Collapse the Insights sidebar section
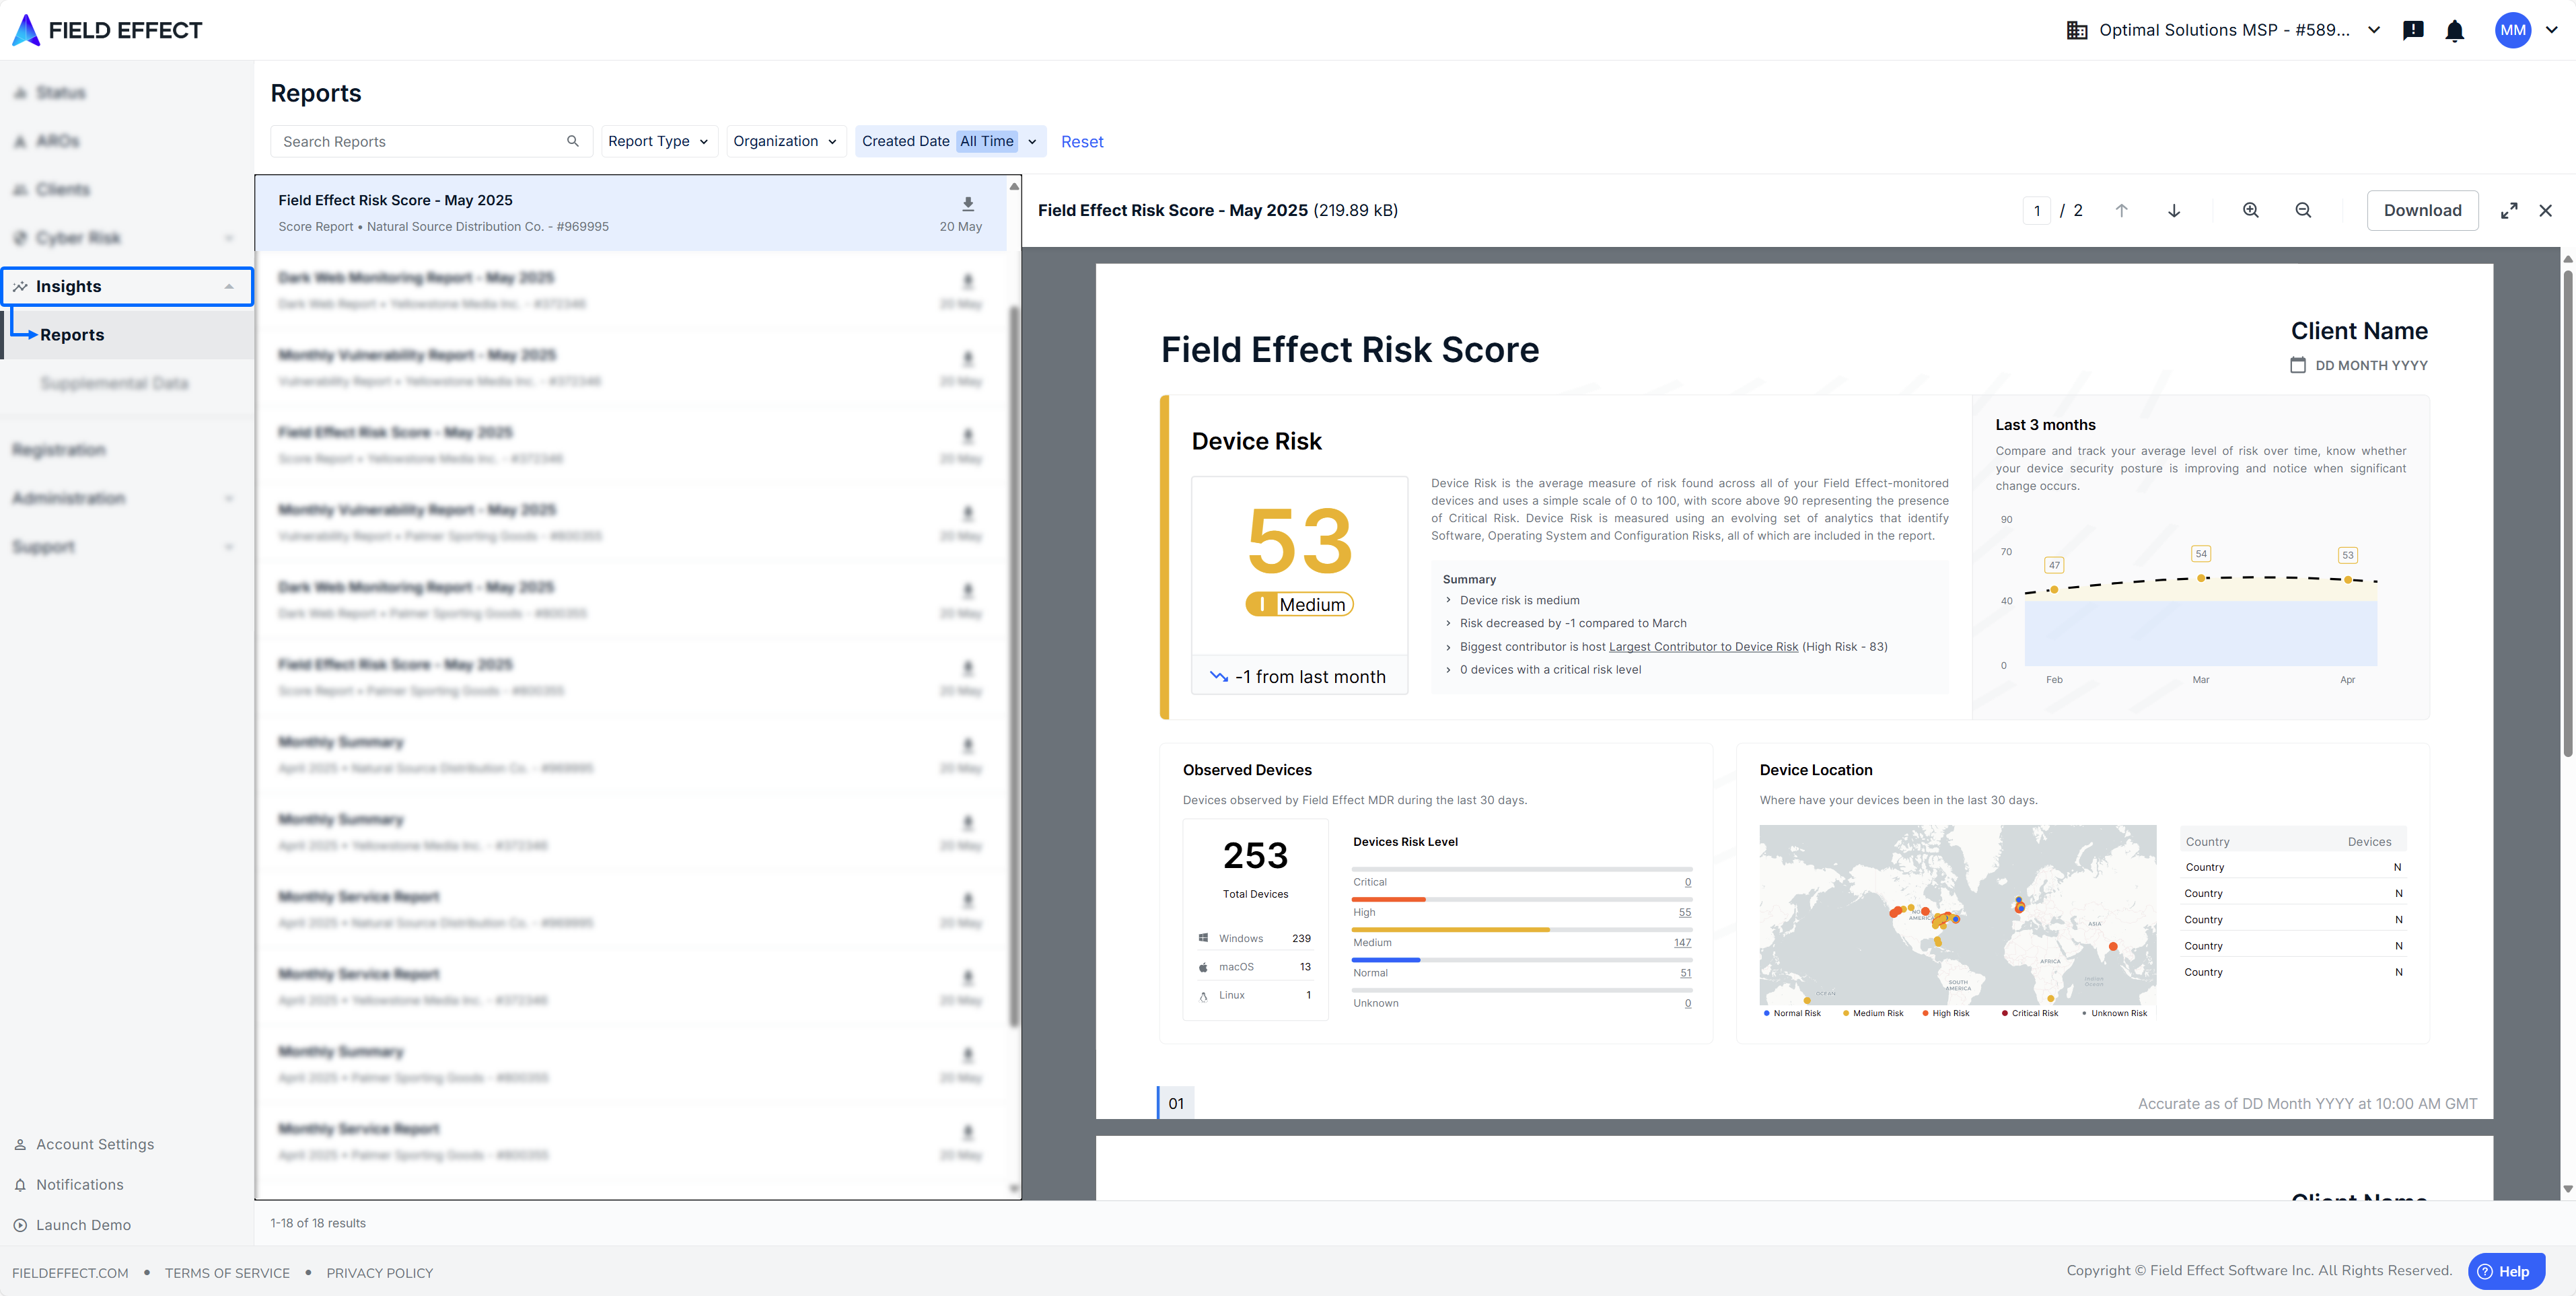 click(229, 287)
